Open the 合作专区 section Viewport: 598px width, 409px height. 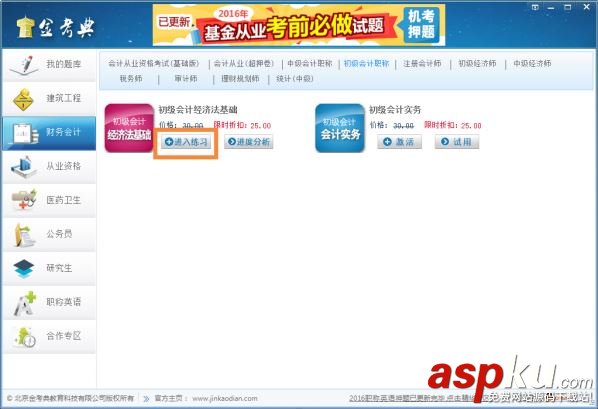[x=49, y=336]
